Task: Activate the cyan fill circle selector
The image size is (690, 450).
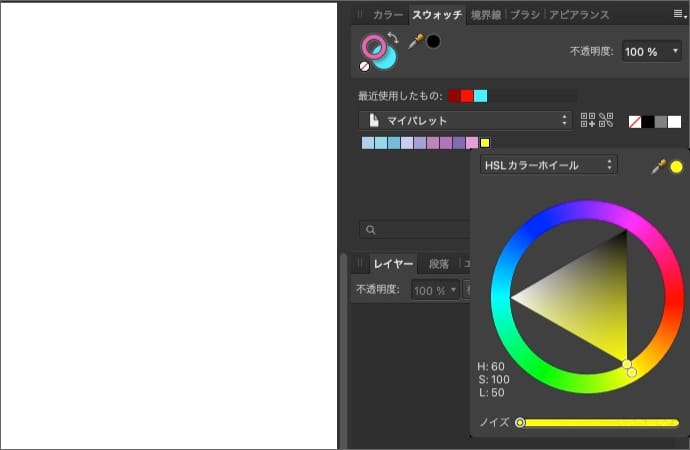Action: 387,59
